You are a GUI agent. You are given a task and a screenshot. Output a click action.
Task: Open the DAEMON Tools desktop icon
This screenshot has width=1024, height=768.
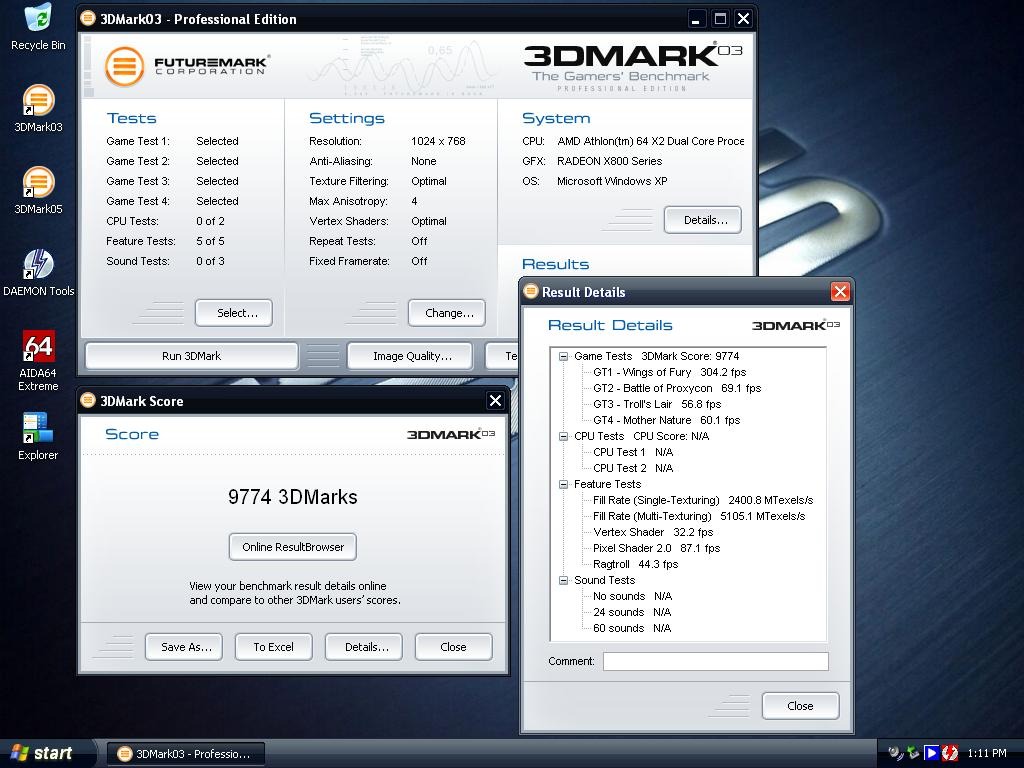pyautogui.click(x=38, y=273)
